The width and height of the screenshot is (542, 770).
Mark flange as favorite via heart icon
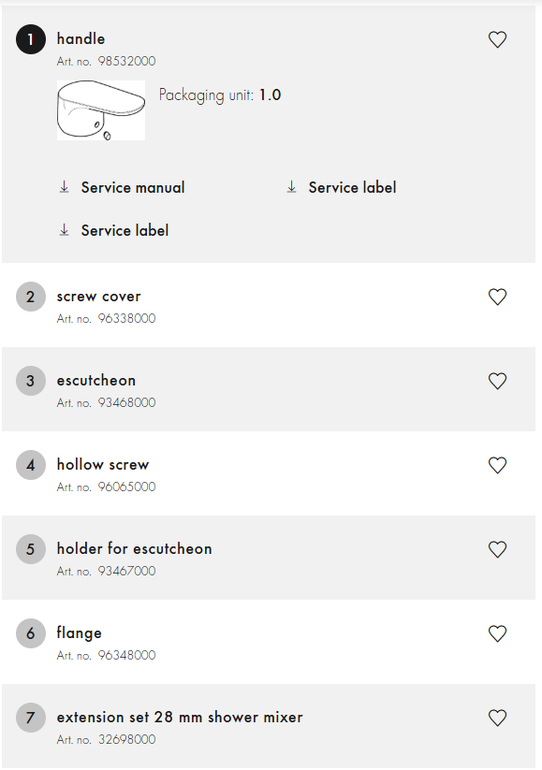click(x=497, y=633)
